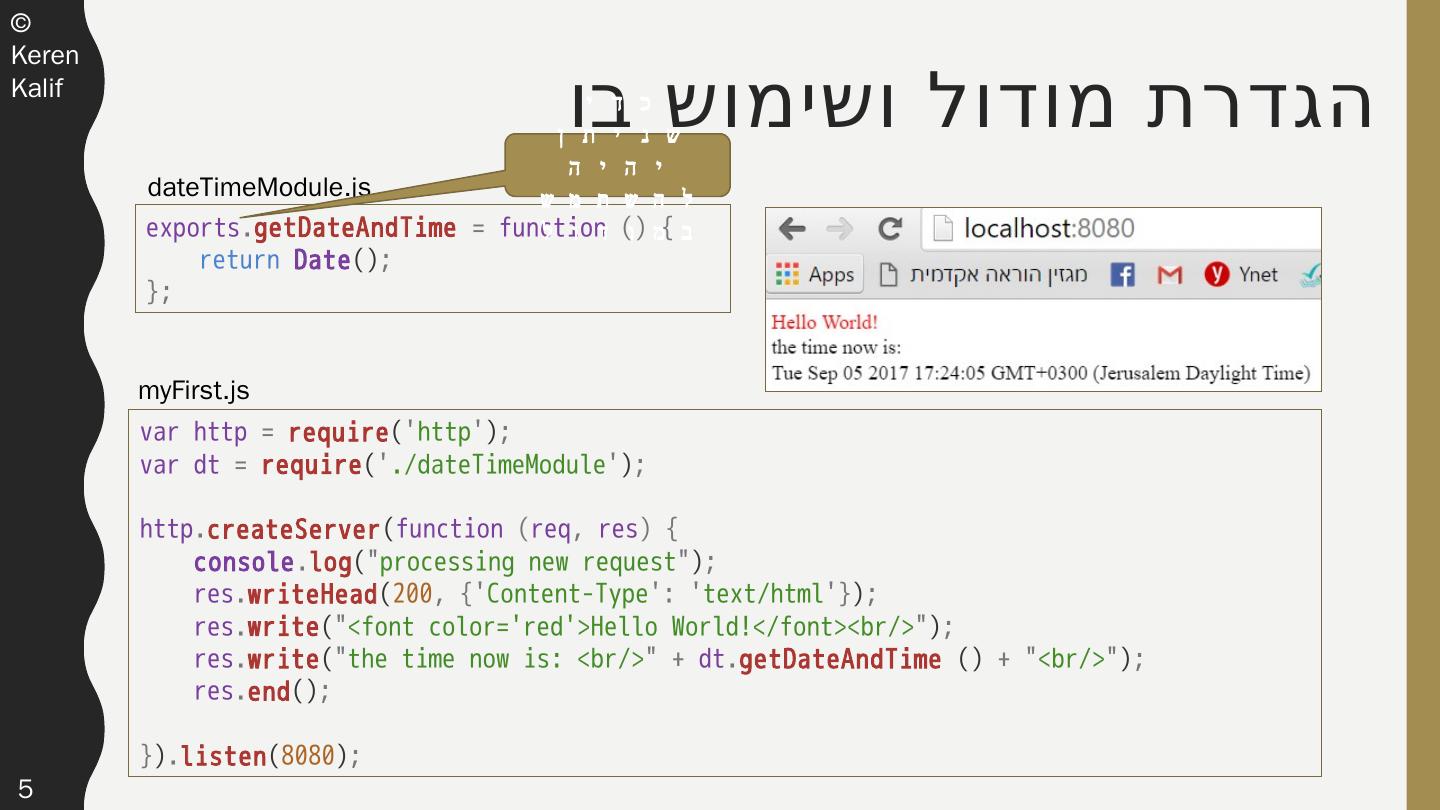Click the '}).listen(8080);' code line
This screenshot has height=810, width=1440.
pos(250,756)
